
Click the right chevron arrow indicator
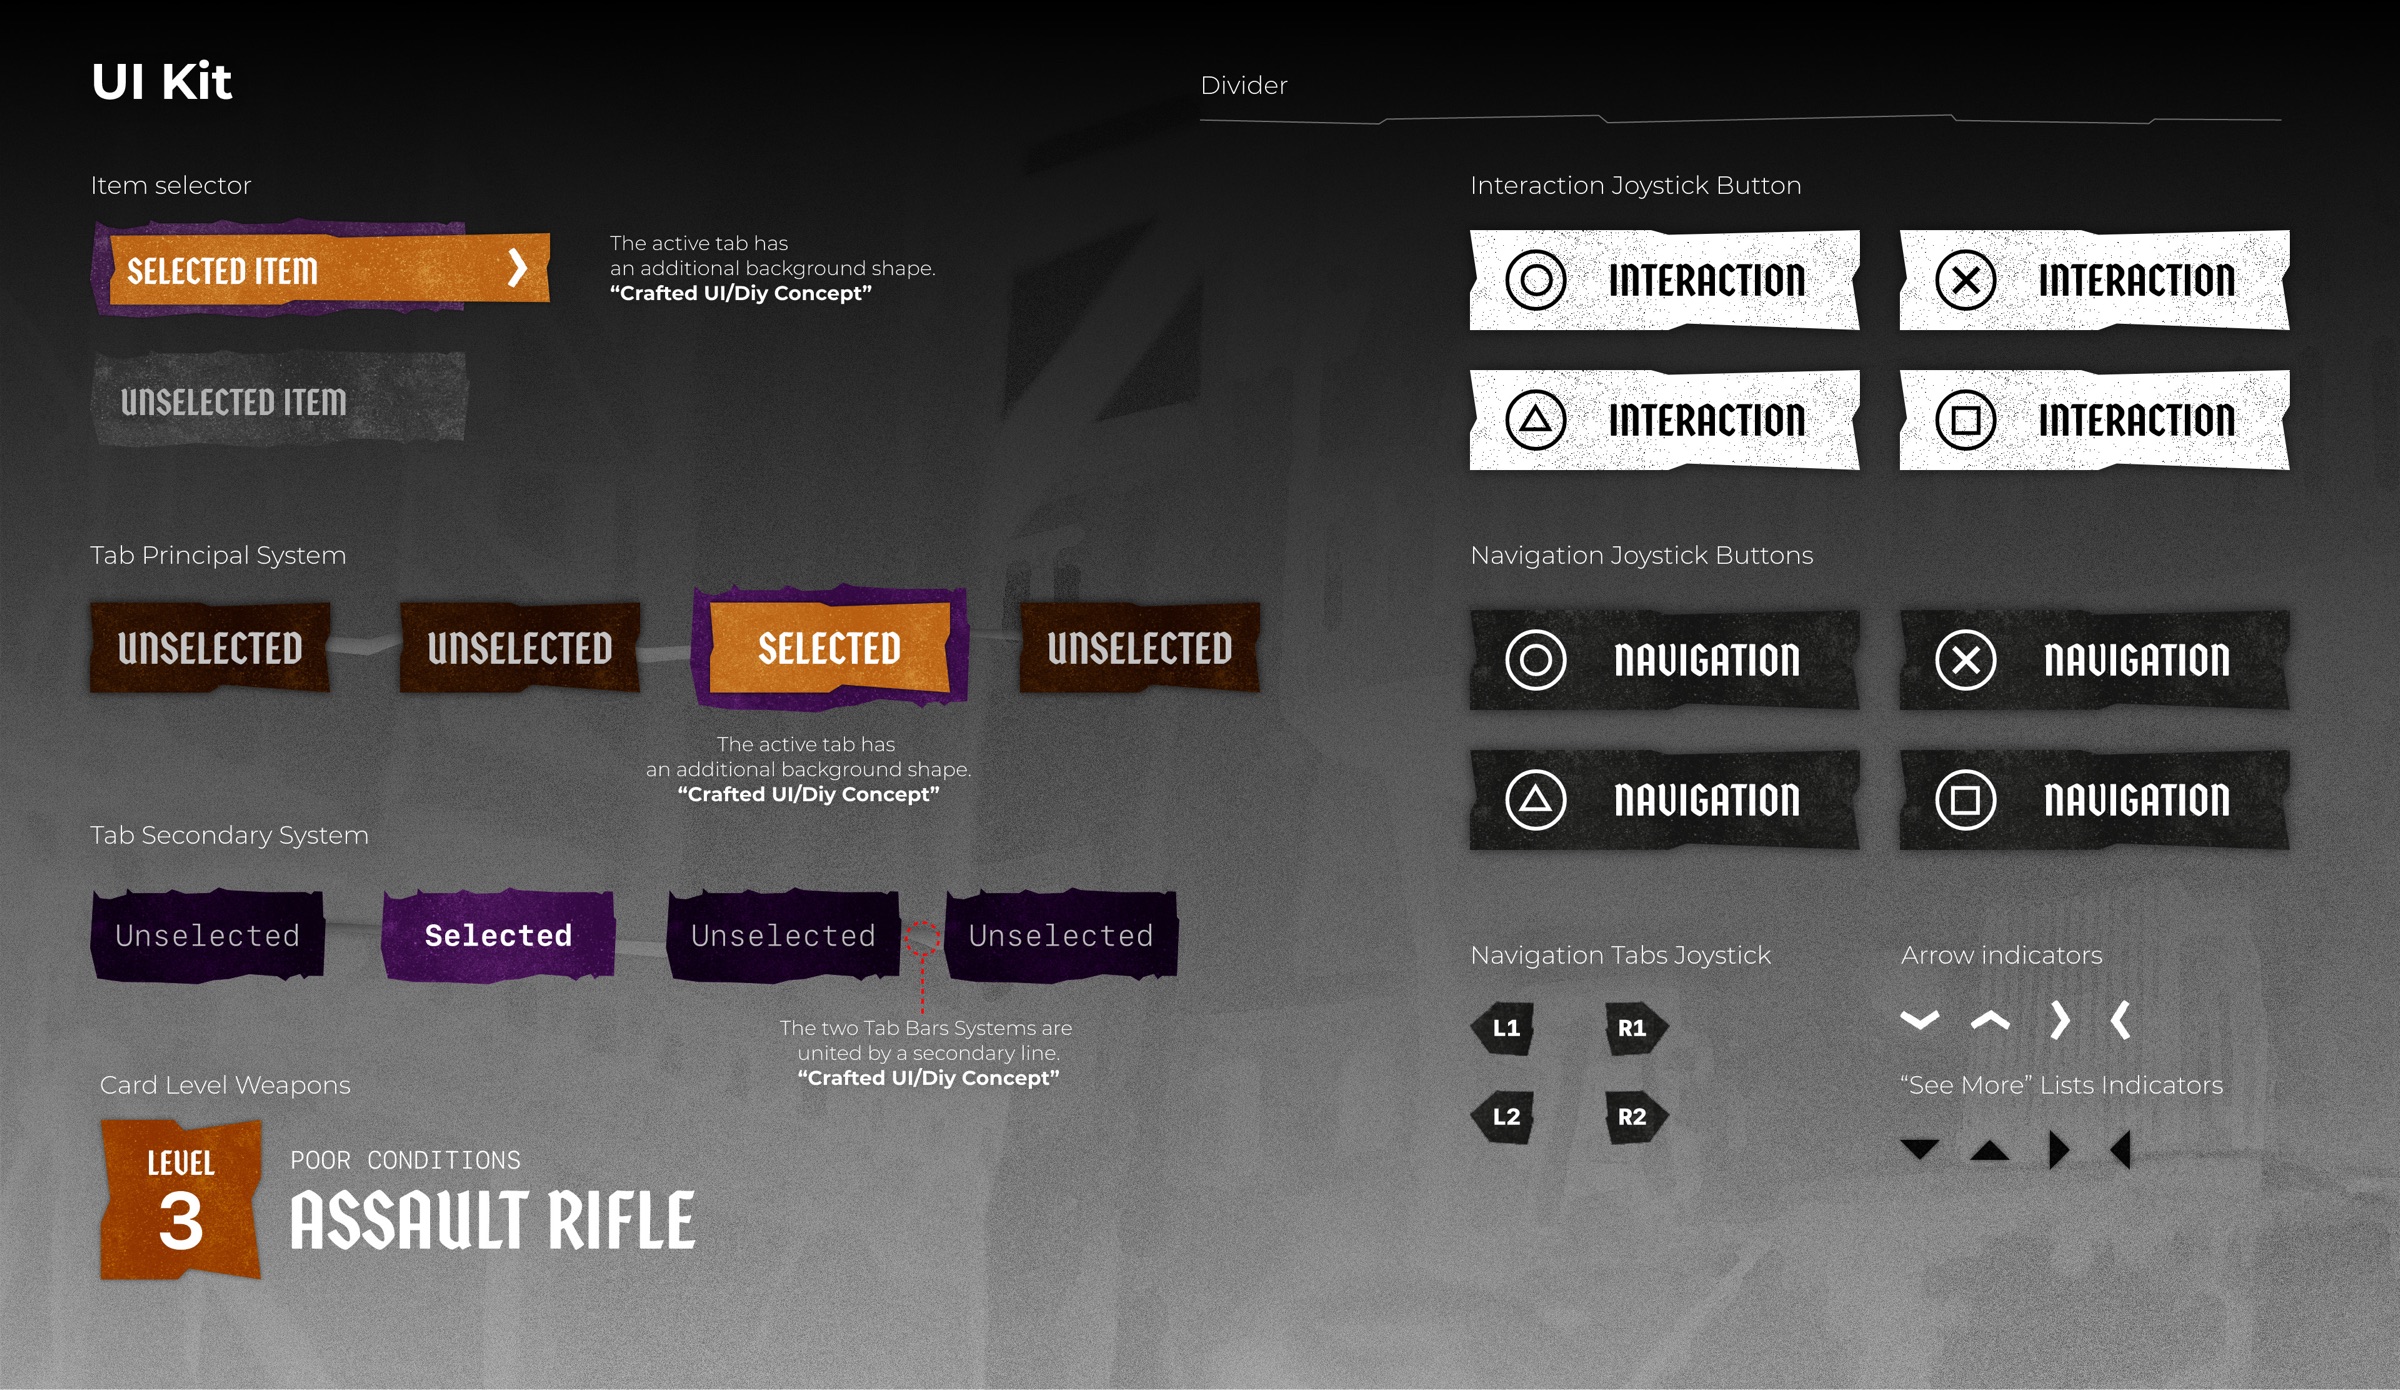click(2059, 1021)
